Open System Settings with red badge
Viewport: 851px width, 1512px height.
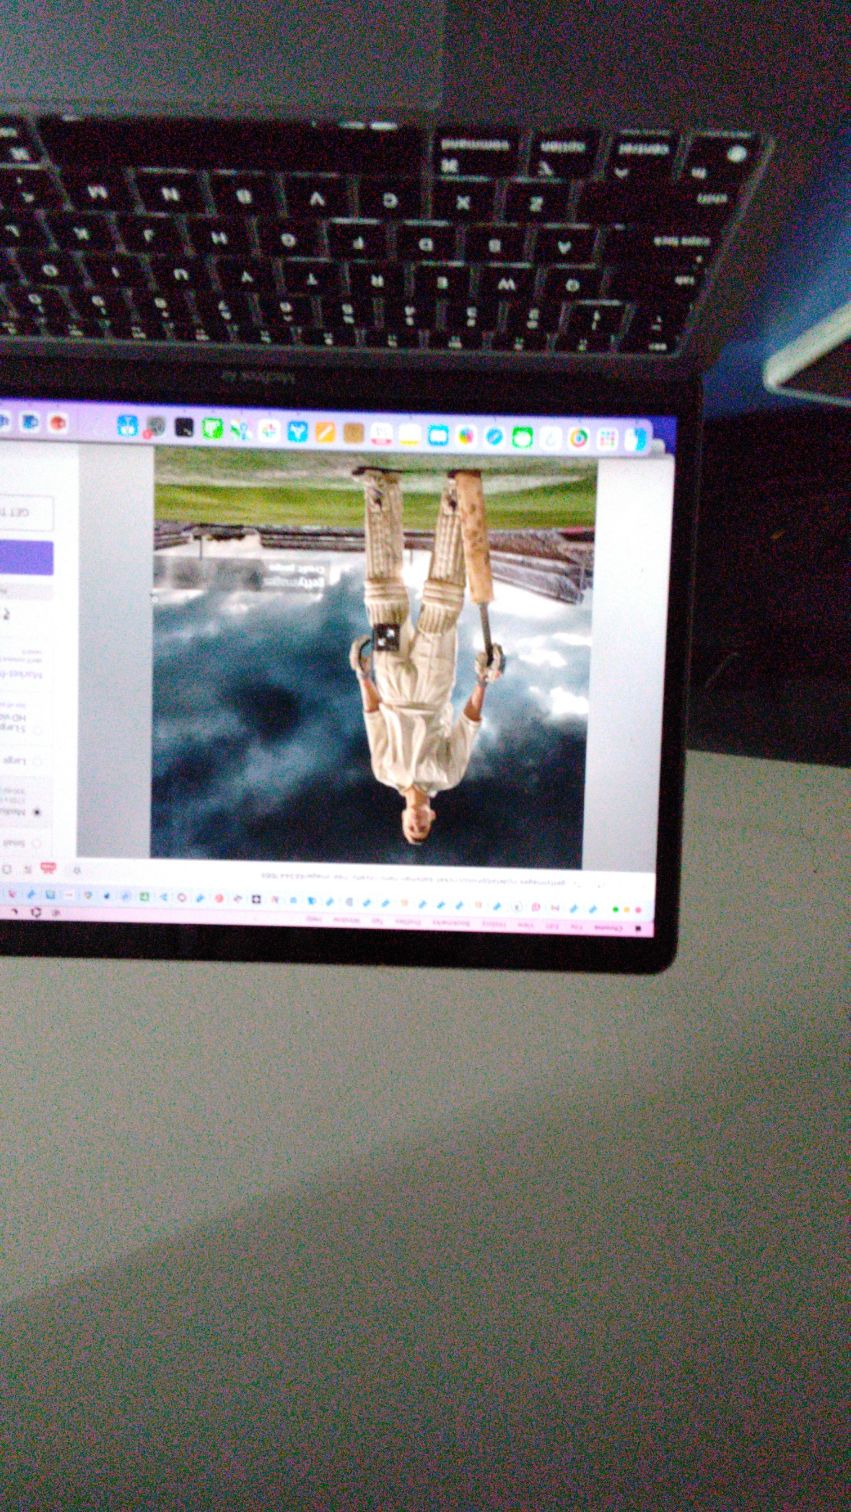click(x=155, y=427)
